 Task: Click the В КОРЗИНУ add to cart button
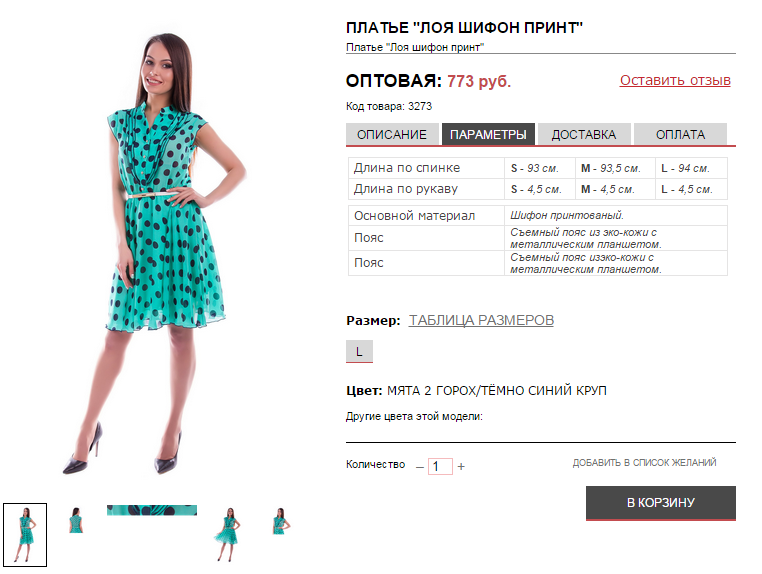tap(661, 503)
